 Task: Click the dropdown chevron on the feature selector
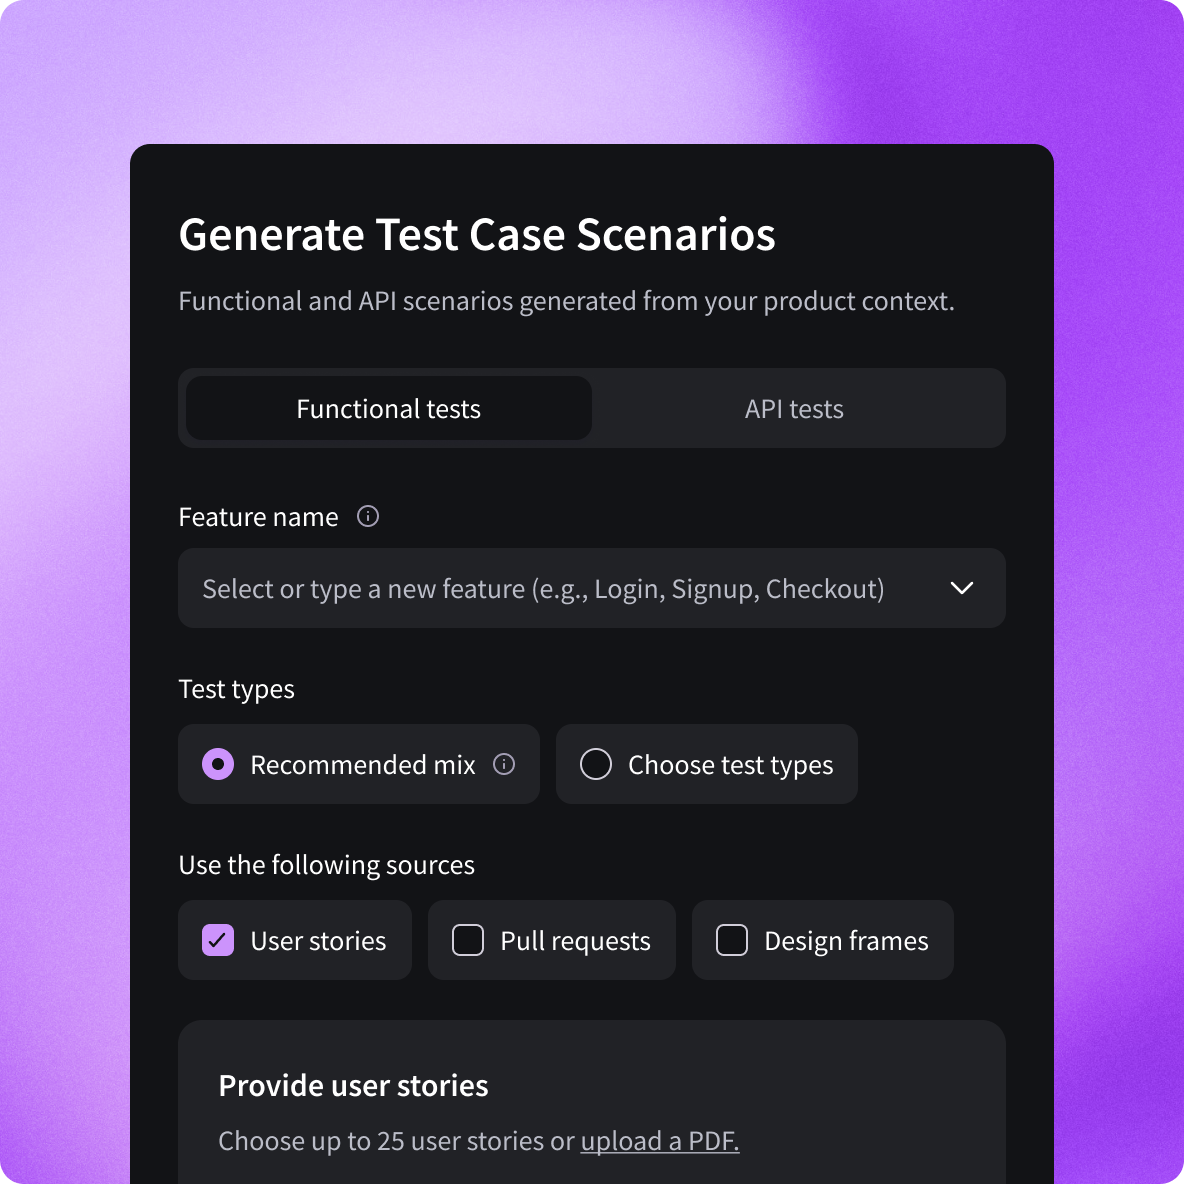[962, 588]
